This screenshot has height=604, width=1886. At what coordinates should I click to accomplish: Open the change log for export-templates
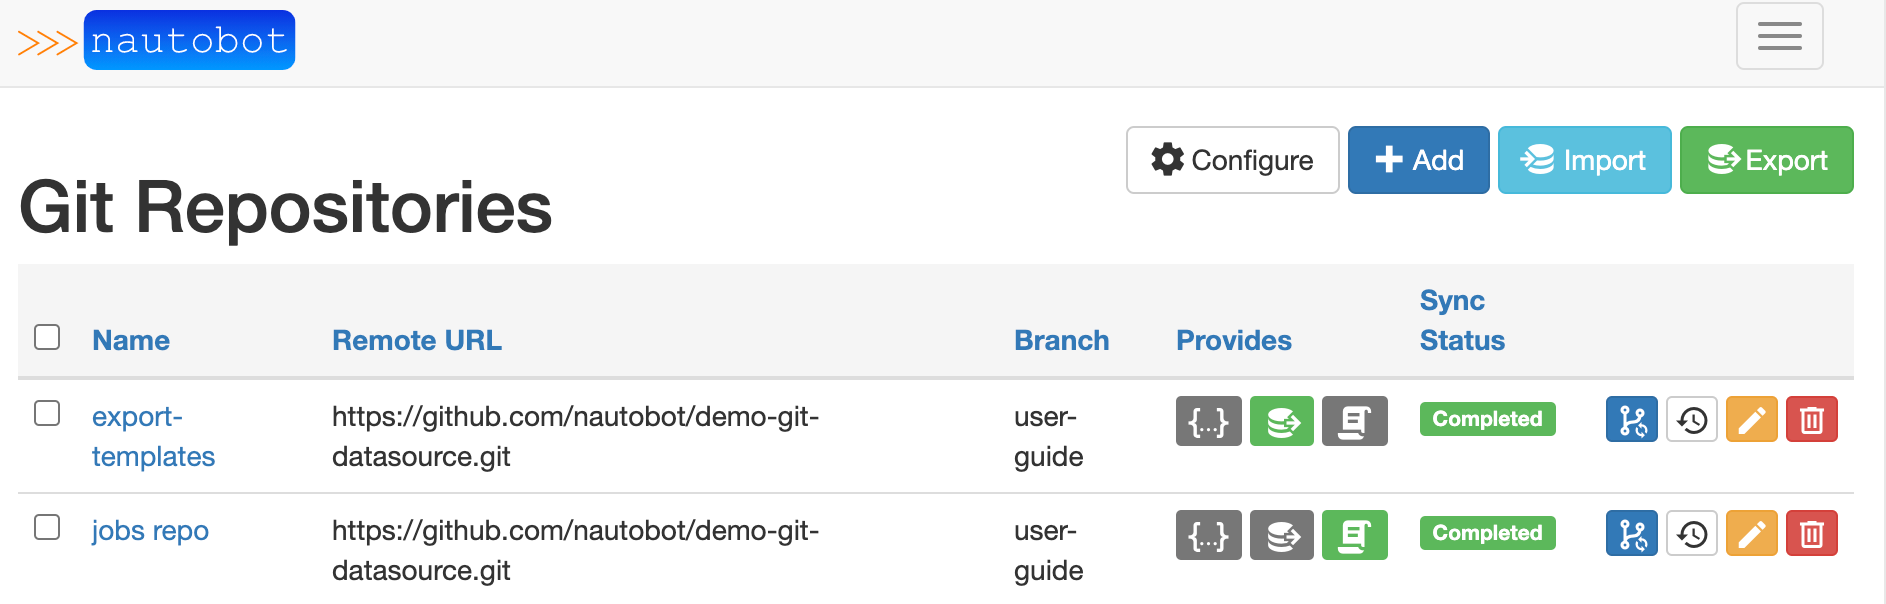[x=1691, y=420]
